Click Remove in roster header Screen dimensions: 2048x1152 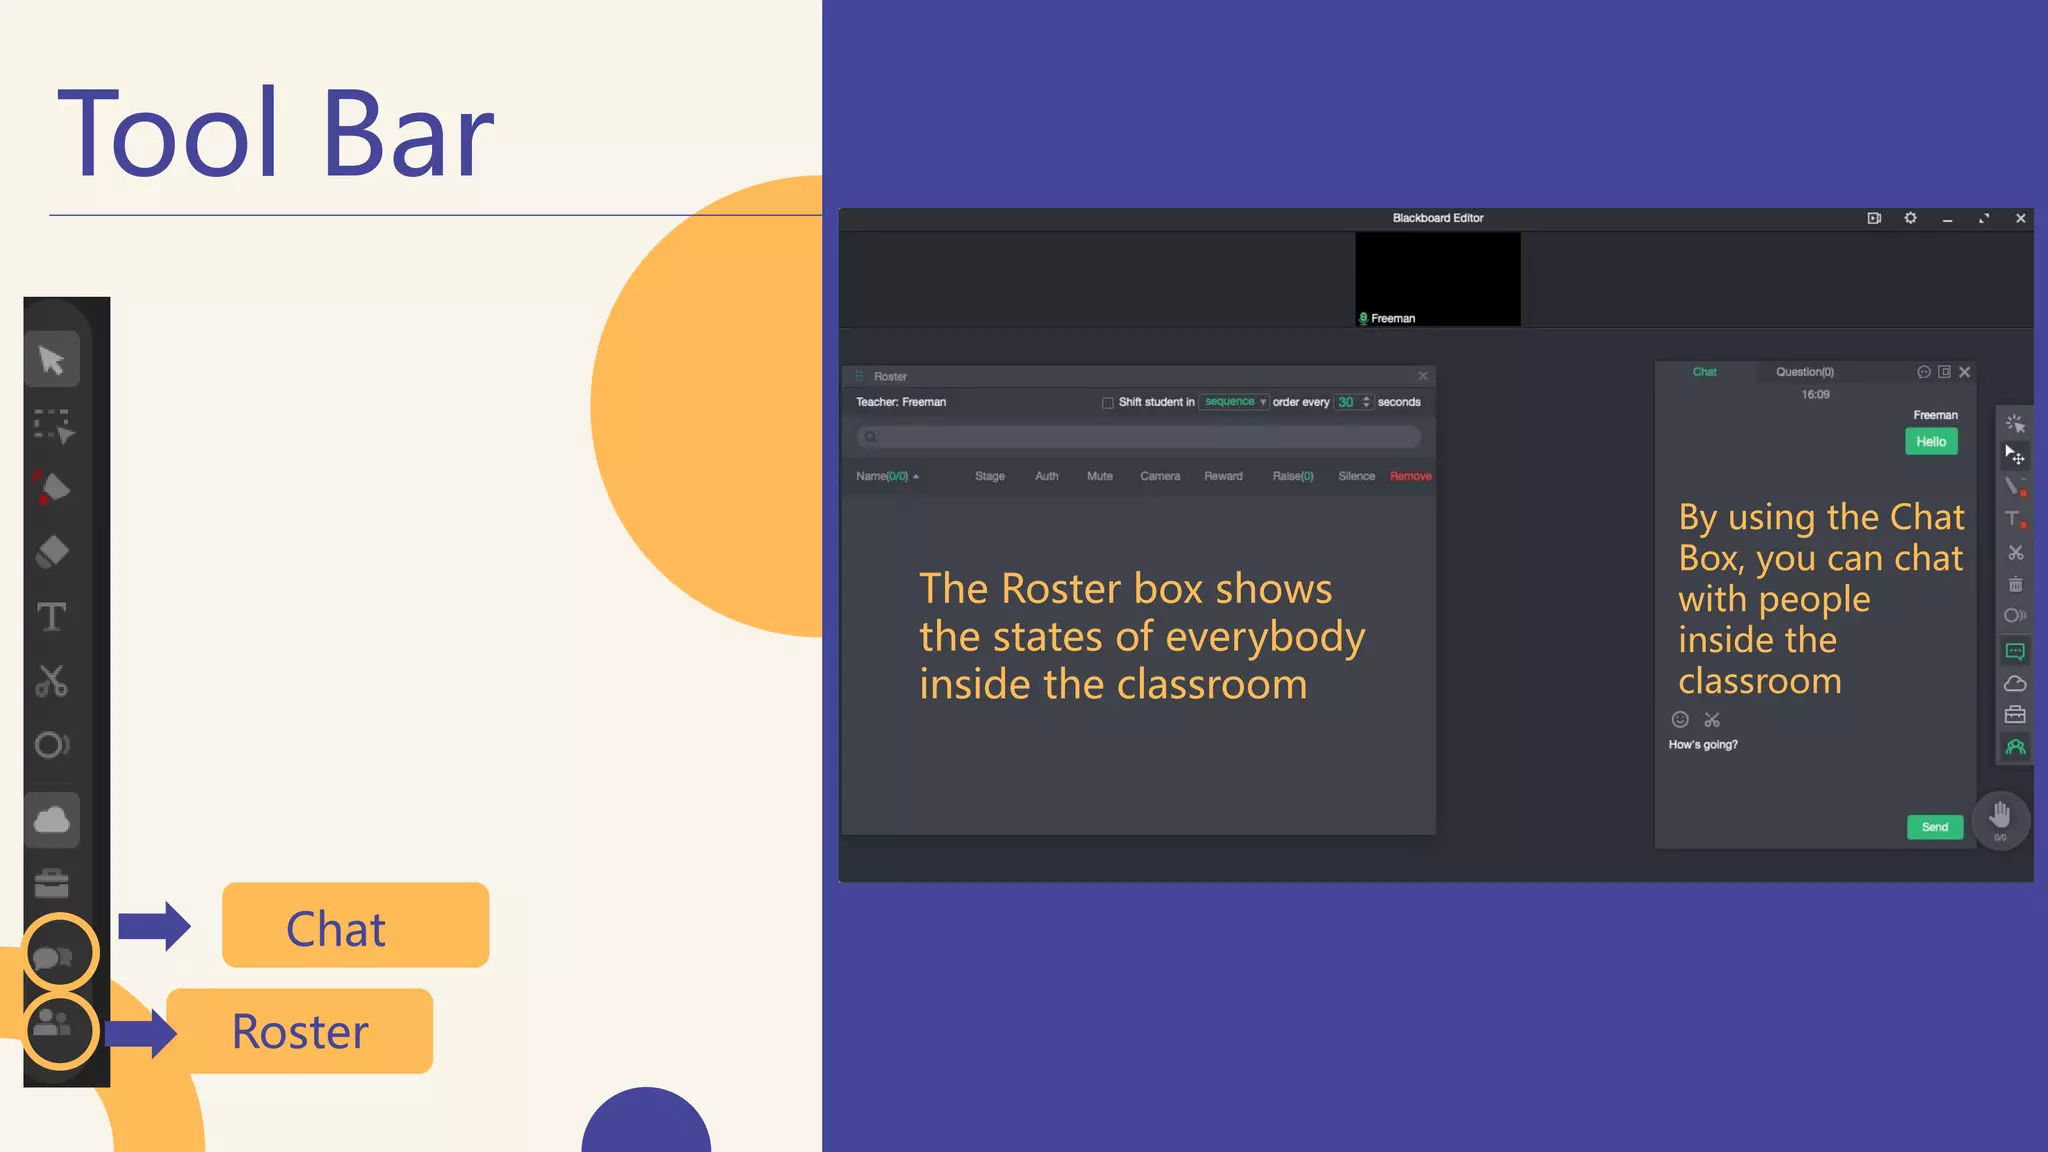[1410, 476]
